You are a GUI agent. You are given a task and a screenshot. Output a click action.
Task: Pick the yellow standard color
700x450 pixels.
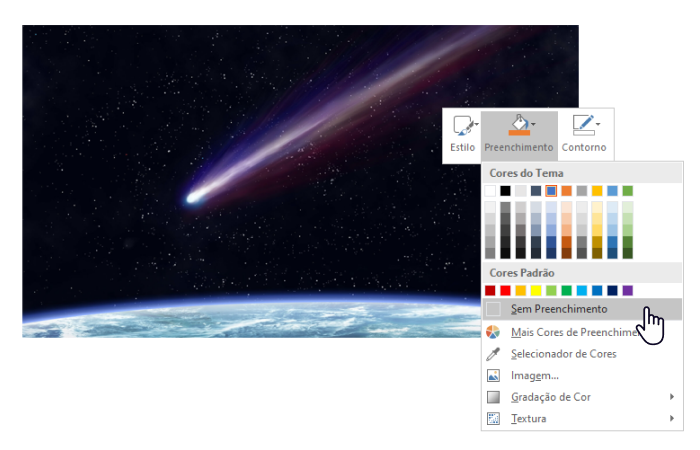[536, 291]
